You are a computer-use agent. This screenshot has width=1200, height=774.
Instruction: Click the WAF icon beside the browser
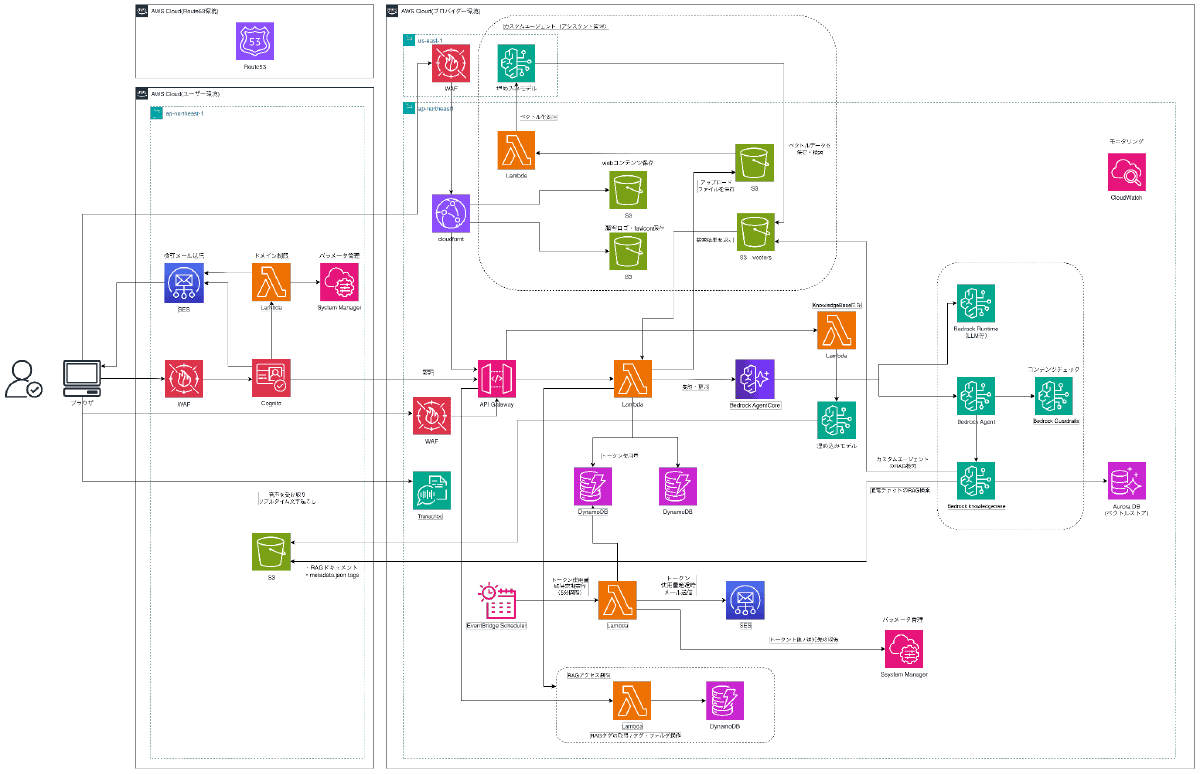tap(184, 379)
